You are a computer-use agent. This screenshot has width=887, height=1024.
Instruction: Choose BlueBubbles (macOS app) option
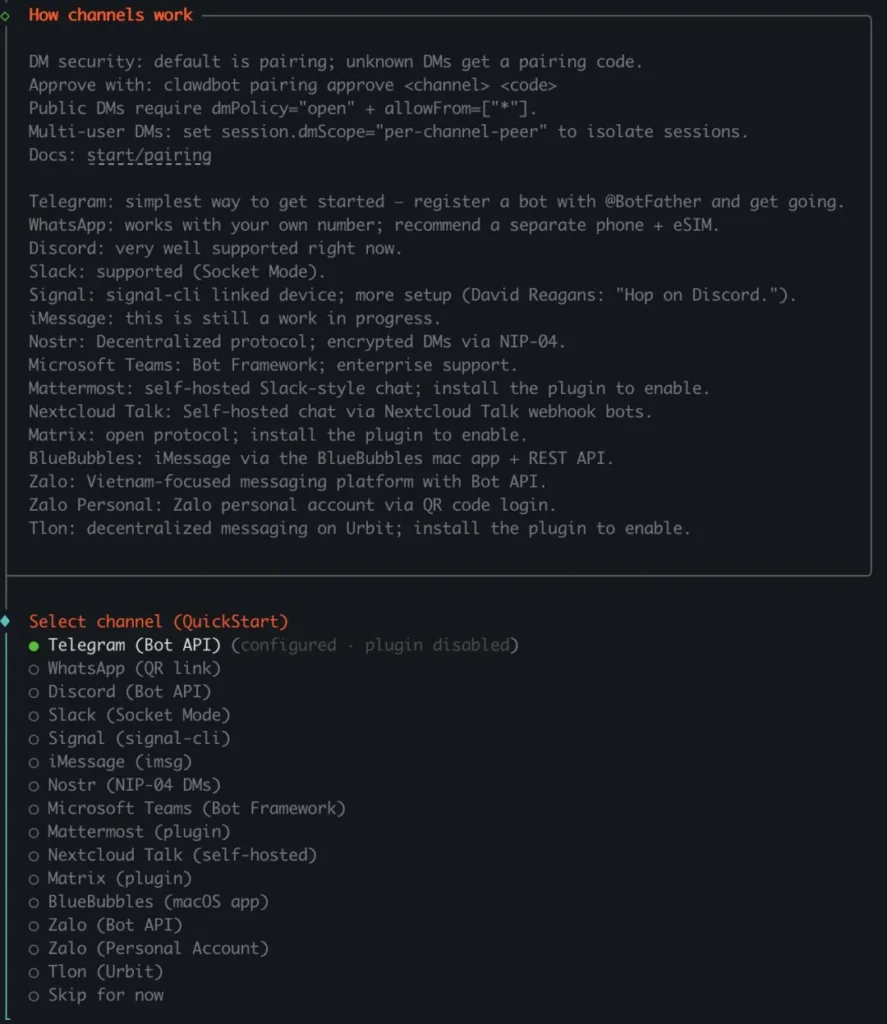[158, 901]
